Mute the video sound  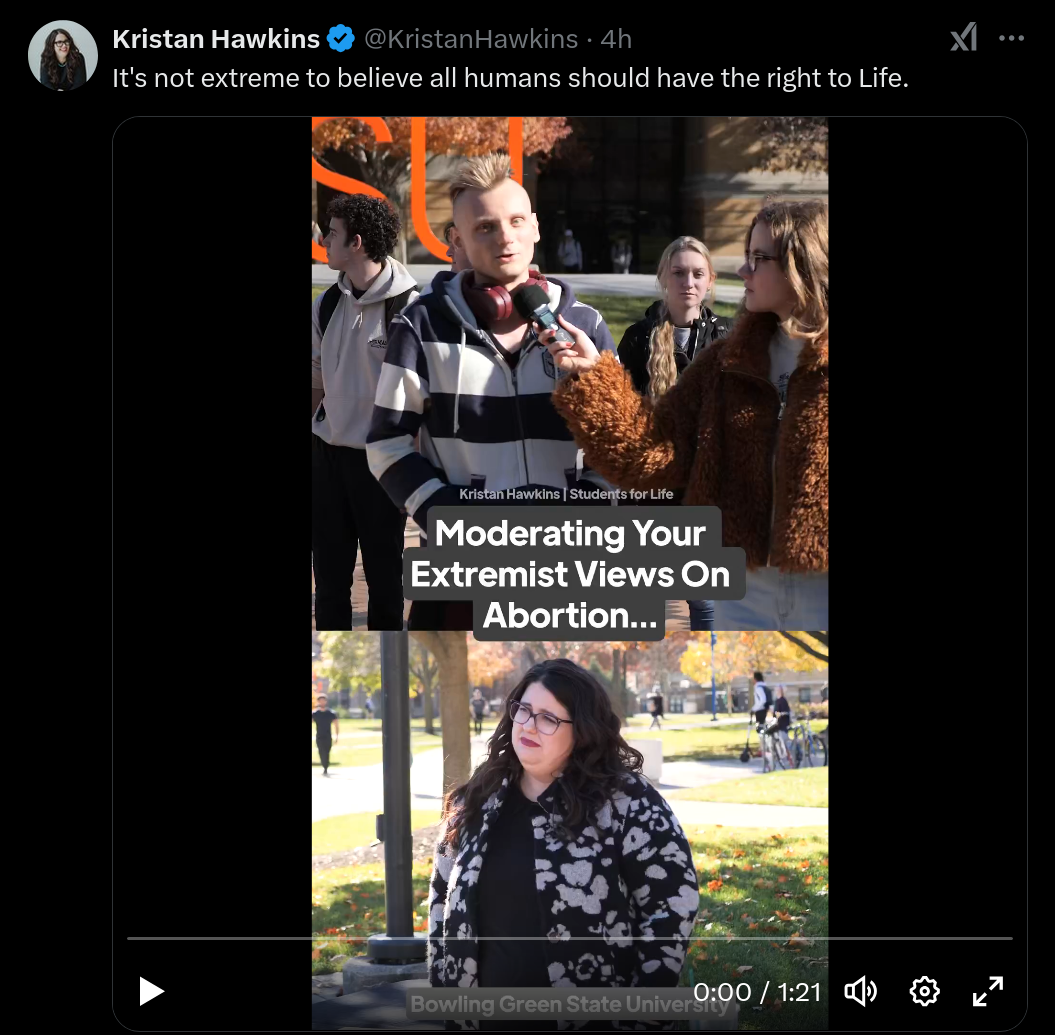[x=861, y=991]
